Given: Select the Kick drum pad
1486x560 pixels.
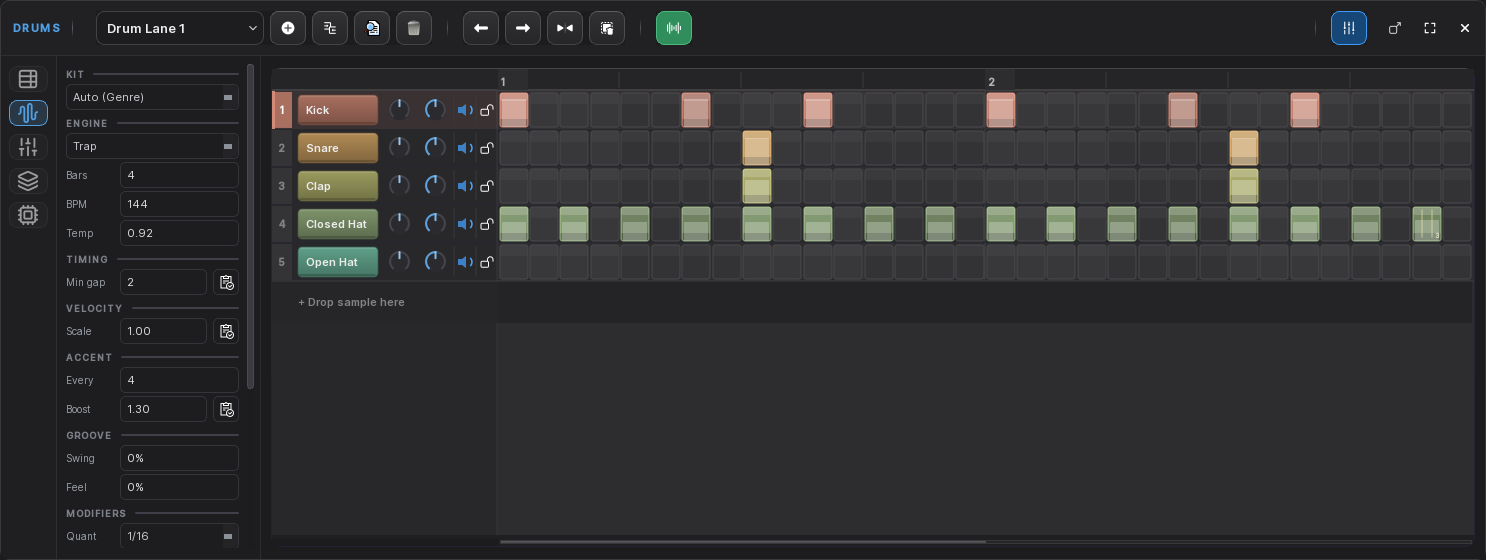Looking at the screenshot, I should click(338, 110).
